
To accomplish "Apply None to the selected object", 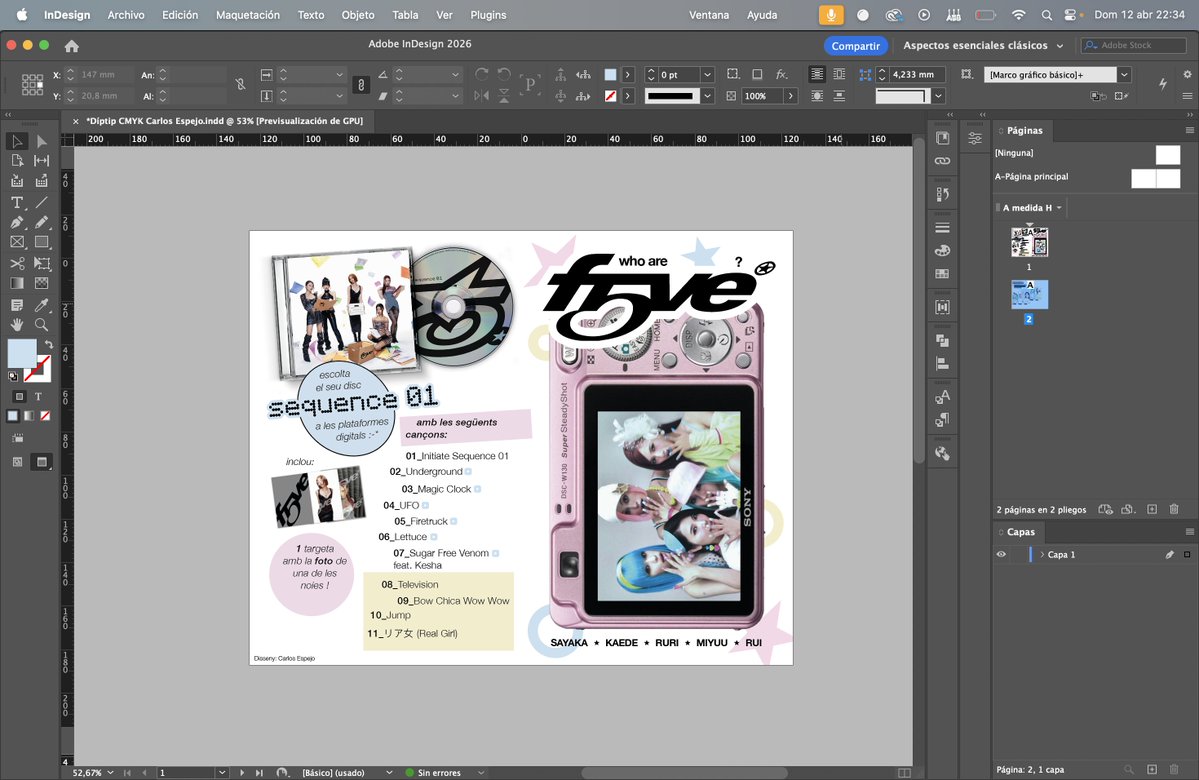I will pyautogui.click(x=45, y=416).
